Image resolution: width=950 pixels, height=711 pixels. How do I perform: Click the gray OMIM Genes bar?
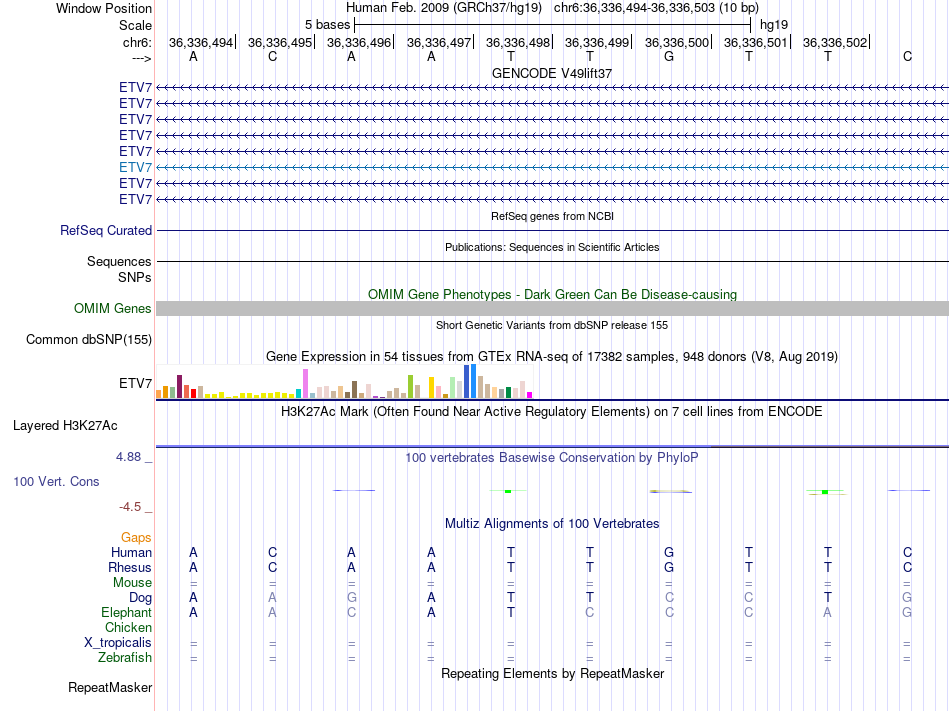tap(552, 308)
